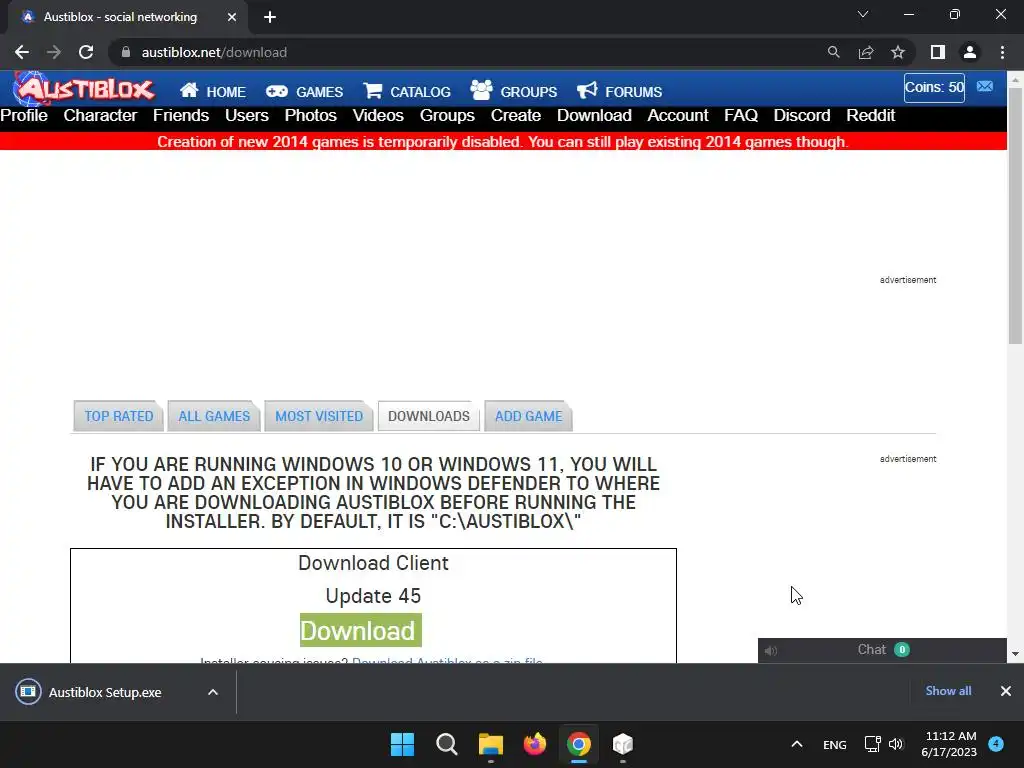The width and height of the screenshot is (1024, 768).
Task: Open downloaded Austiblox Setup.exe file
Action: pos(104,692)
